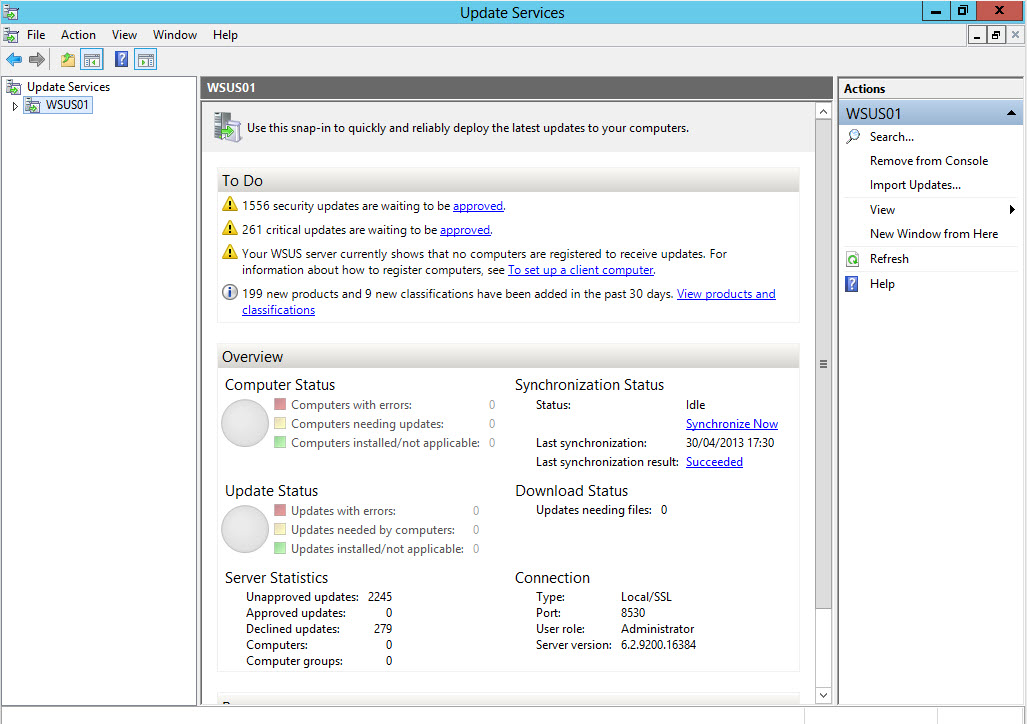Click red Computers with errors swatch
This screenshot has width=1027, height=724.
(280, 404)
